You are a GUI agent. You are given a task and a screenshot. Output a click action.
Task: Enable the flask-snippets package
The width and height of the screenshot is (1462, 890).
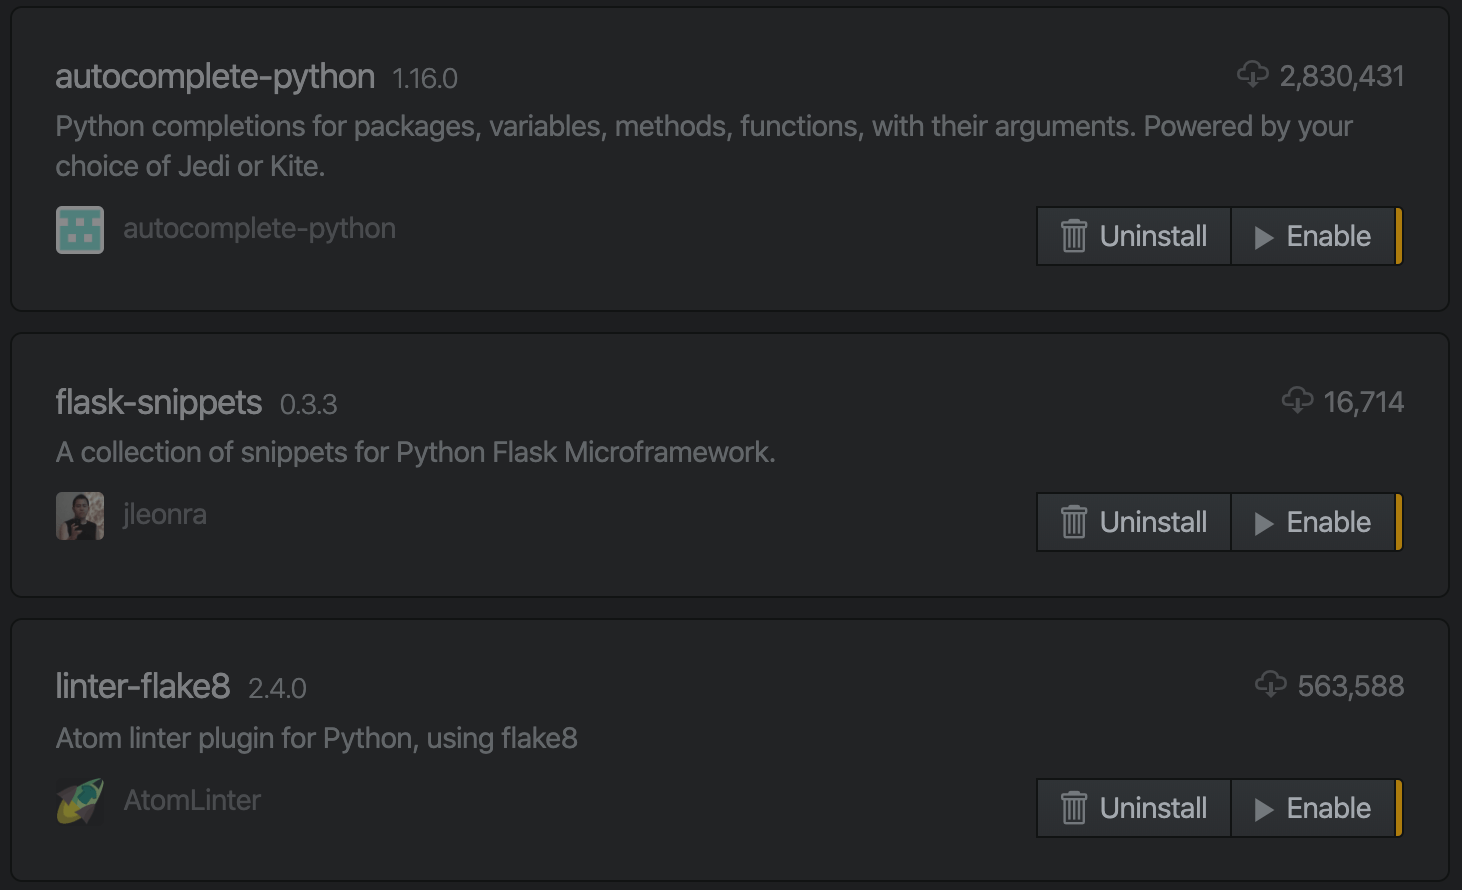click(1314, 522)
